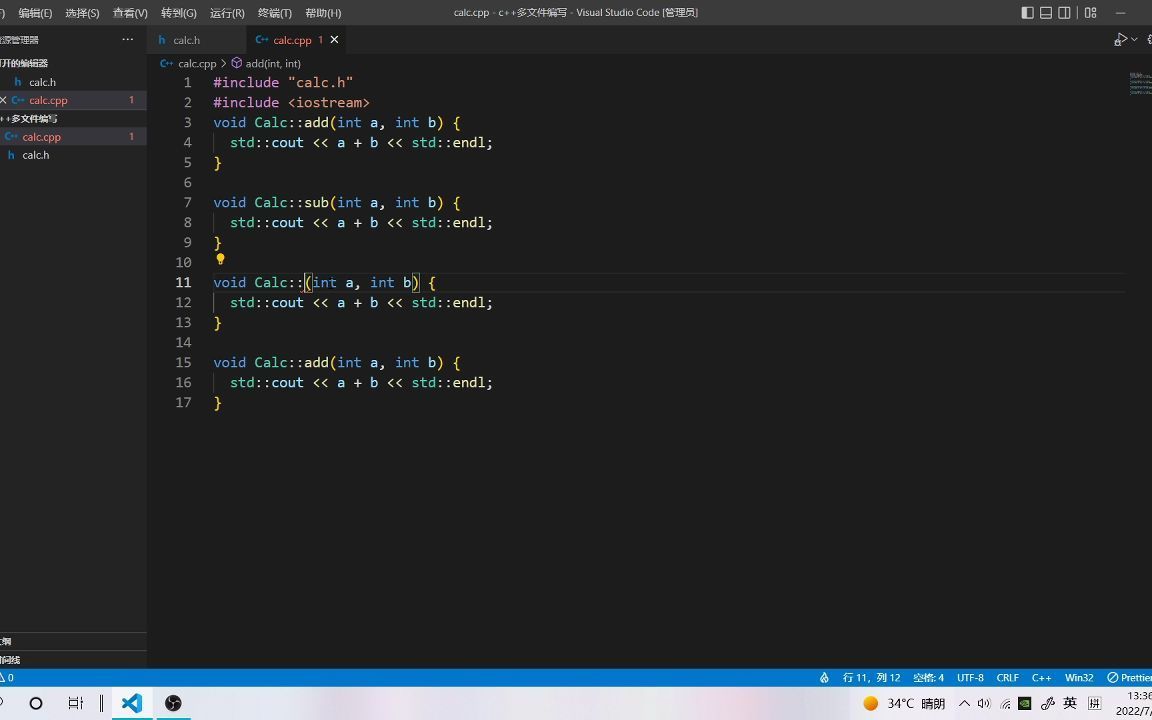This screenshot has width=1152, height=720.
Task: Click the Prettier status indicator
Action: (1129, 677)
